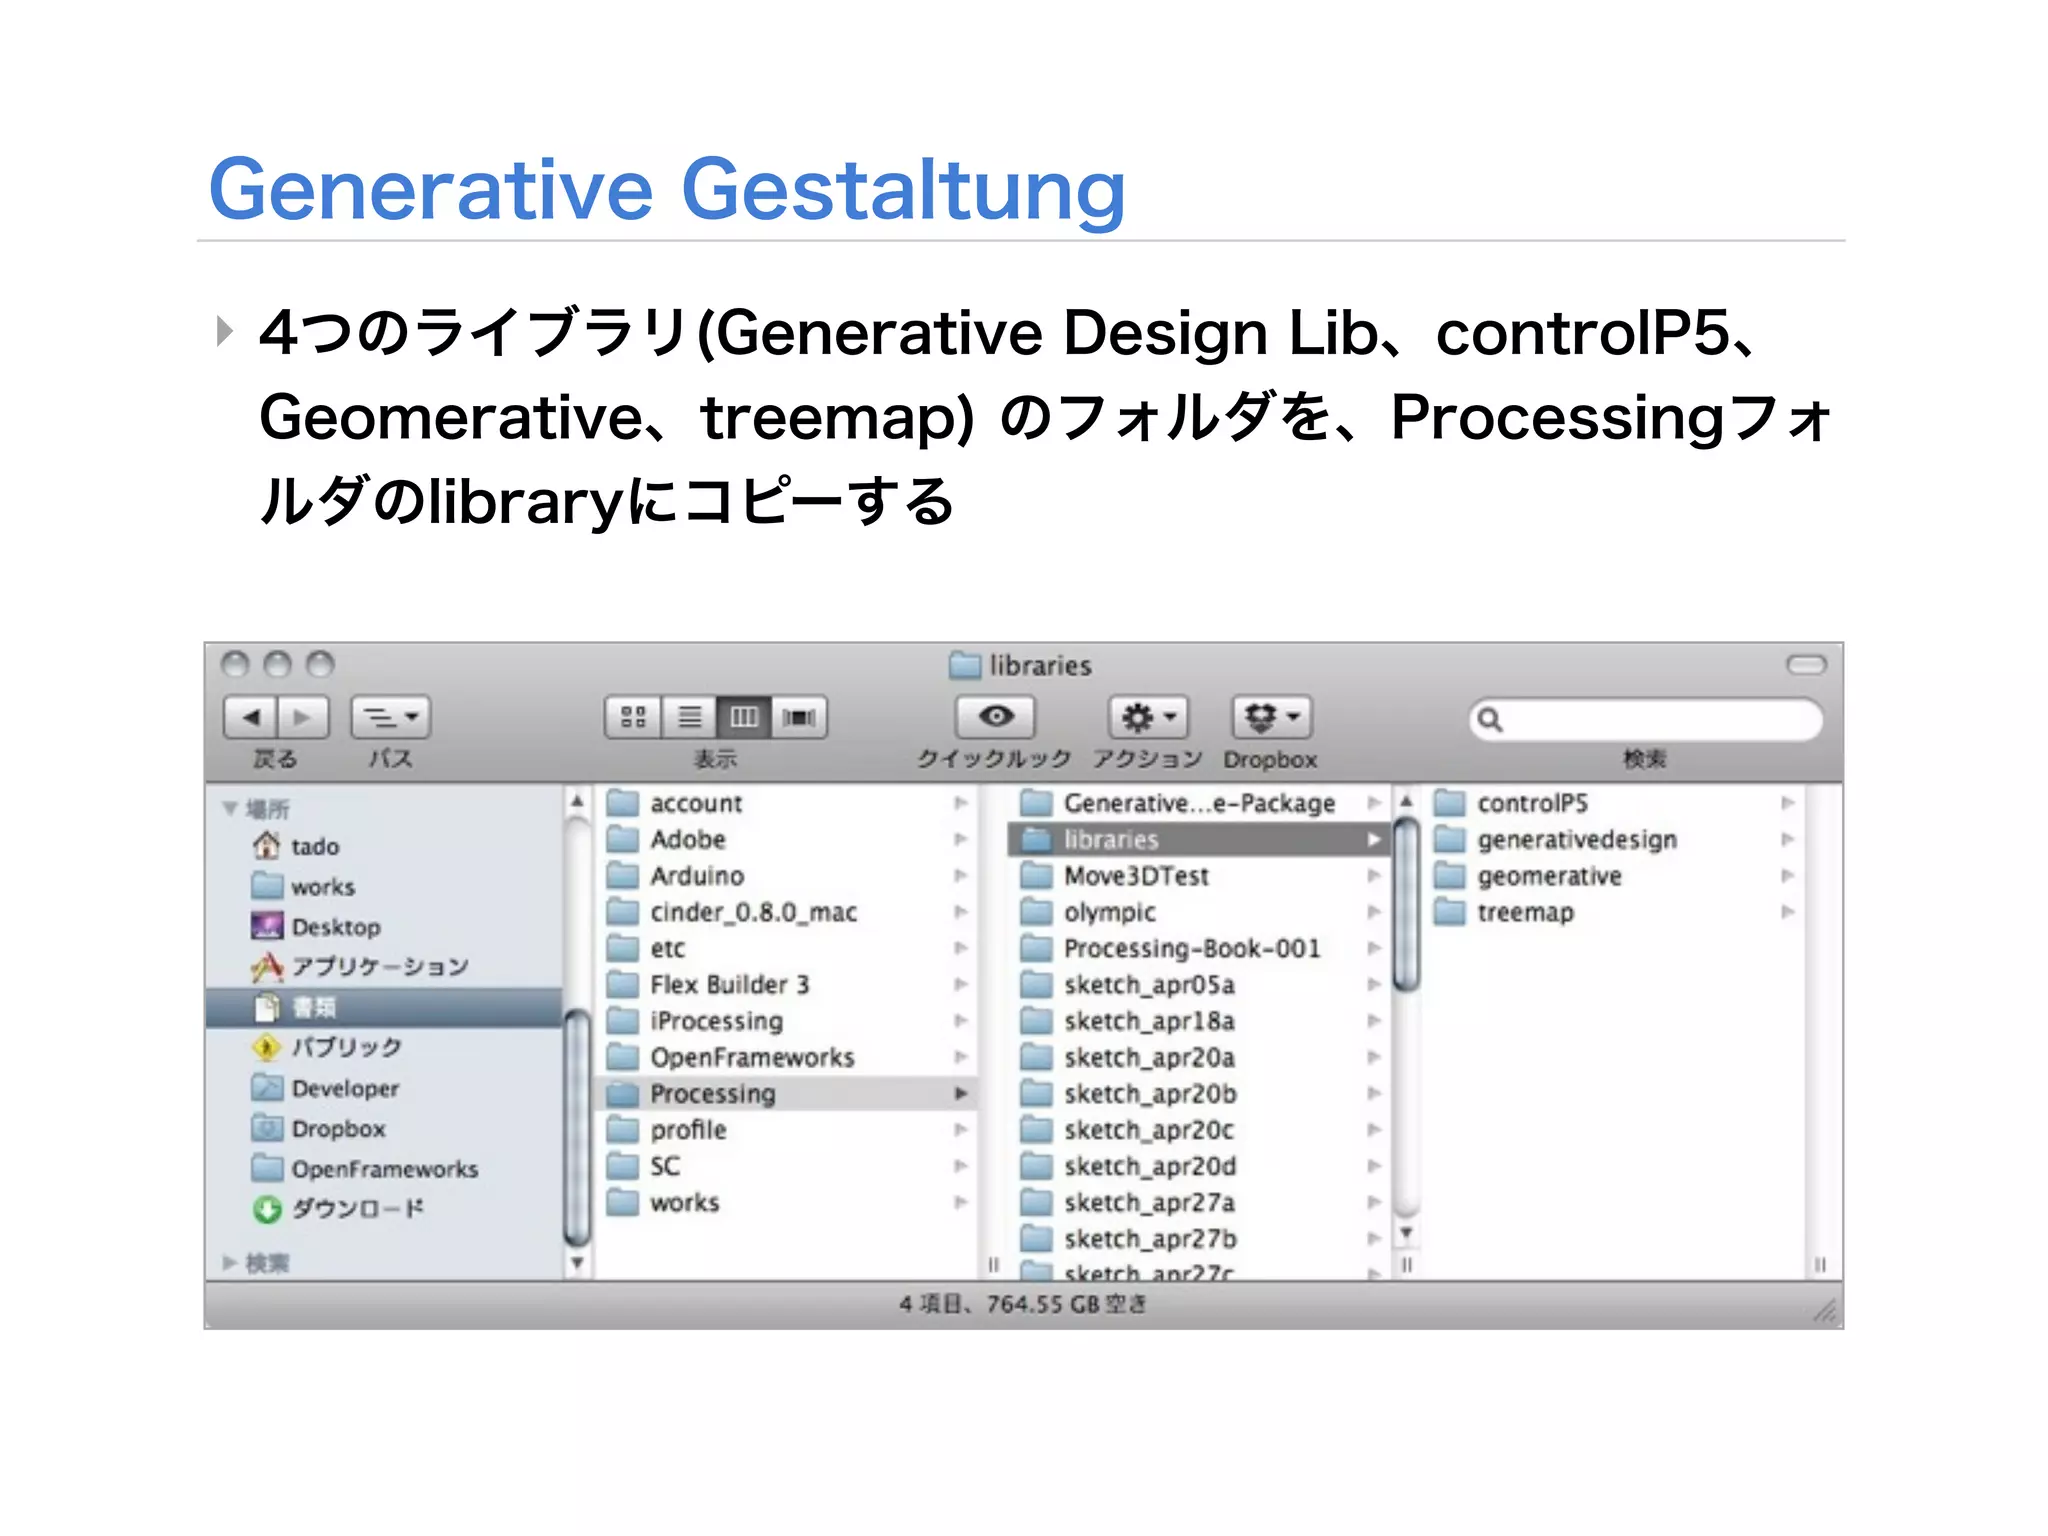
Task: Select the olympic folder
Action: coord(1199,912)
